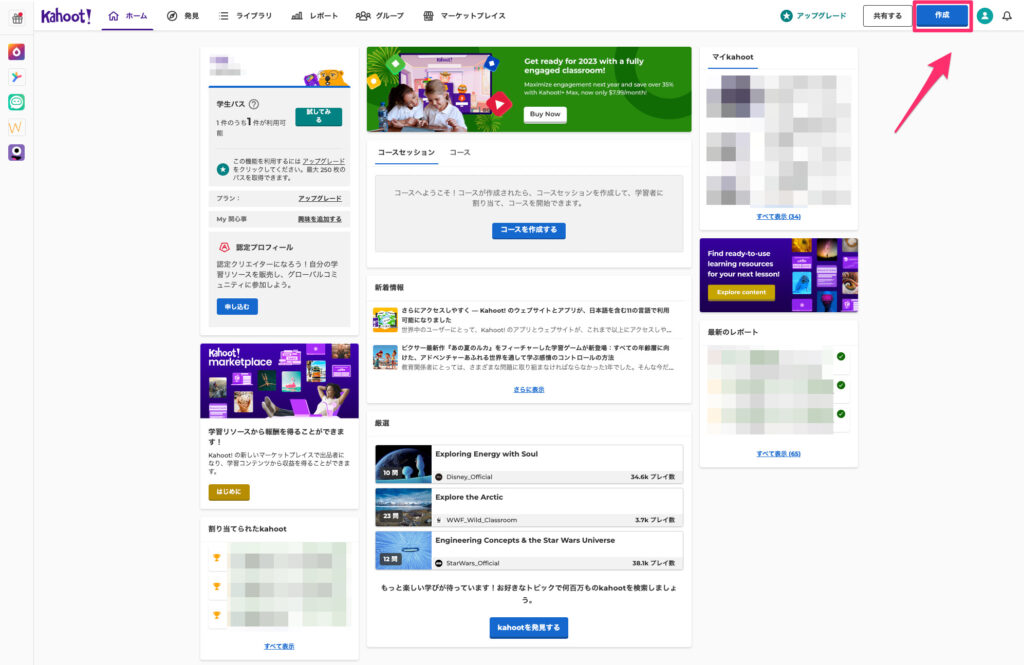The width and height of the screenshot is (1024, 665).
Task: Click the Kahoot! logo
Action: 66,16
